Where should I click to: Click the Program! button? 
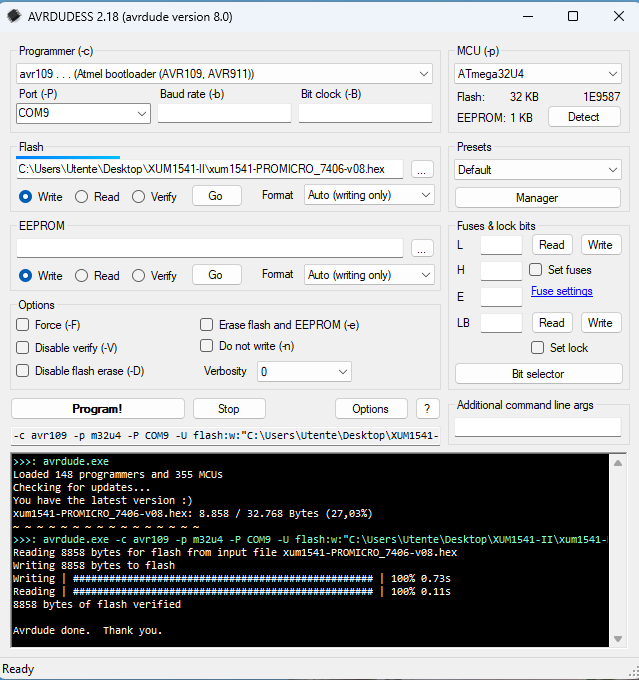pyautogui.click(x=98, y=409)
